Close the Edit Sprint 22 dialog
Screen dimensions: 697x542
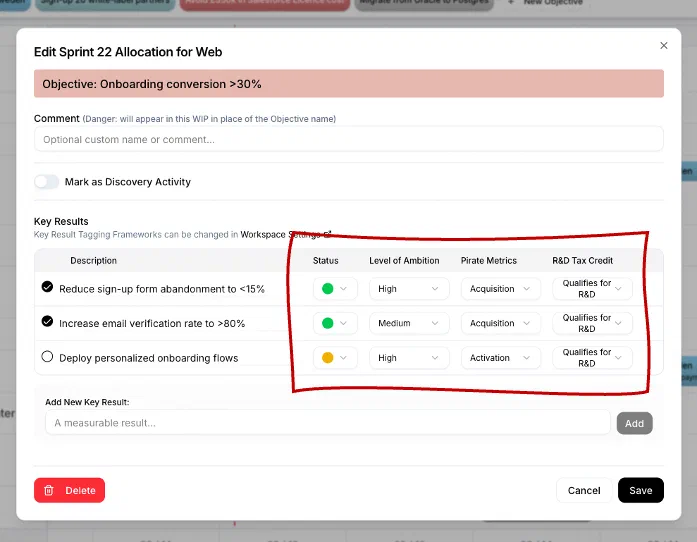(x=663, y=45)
